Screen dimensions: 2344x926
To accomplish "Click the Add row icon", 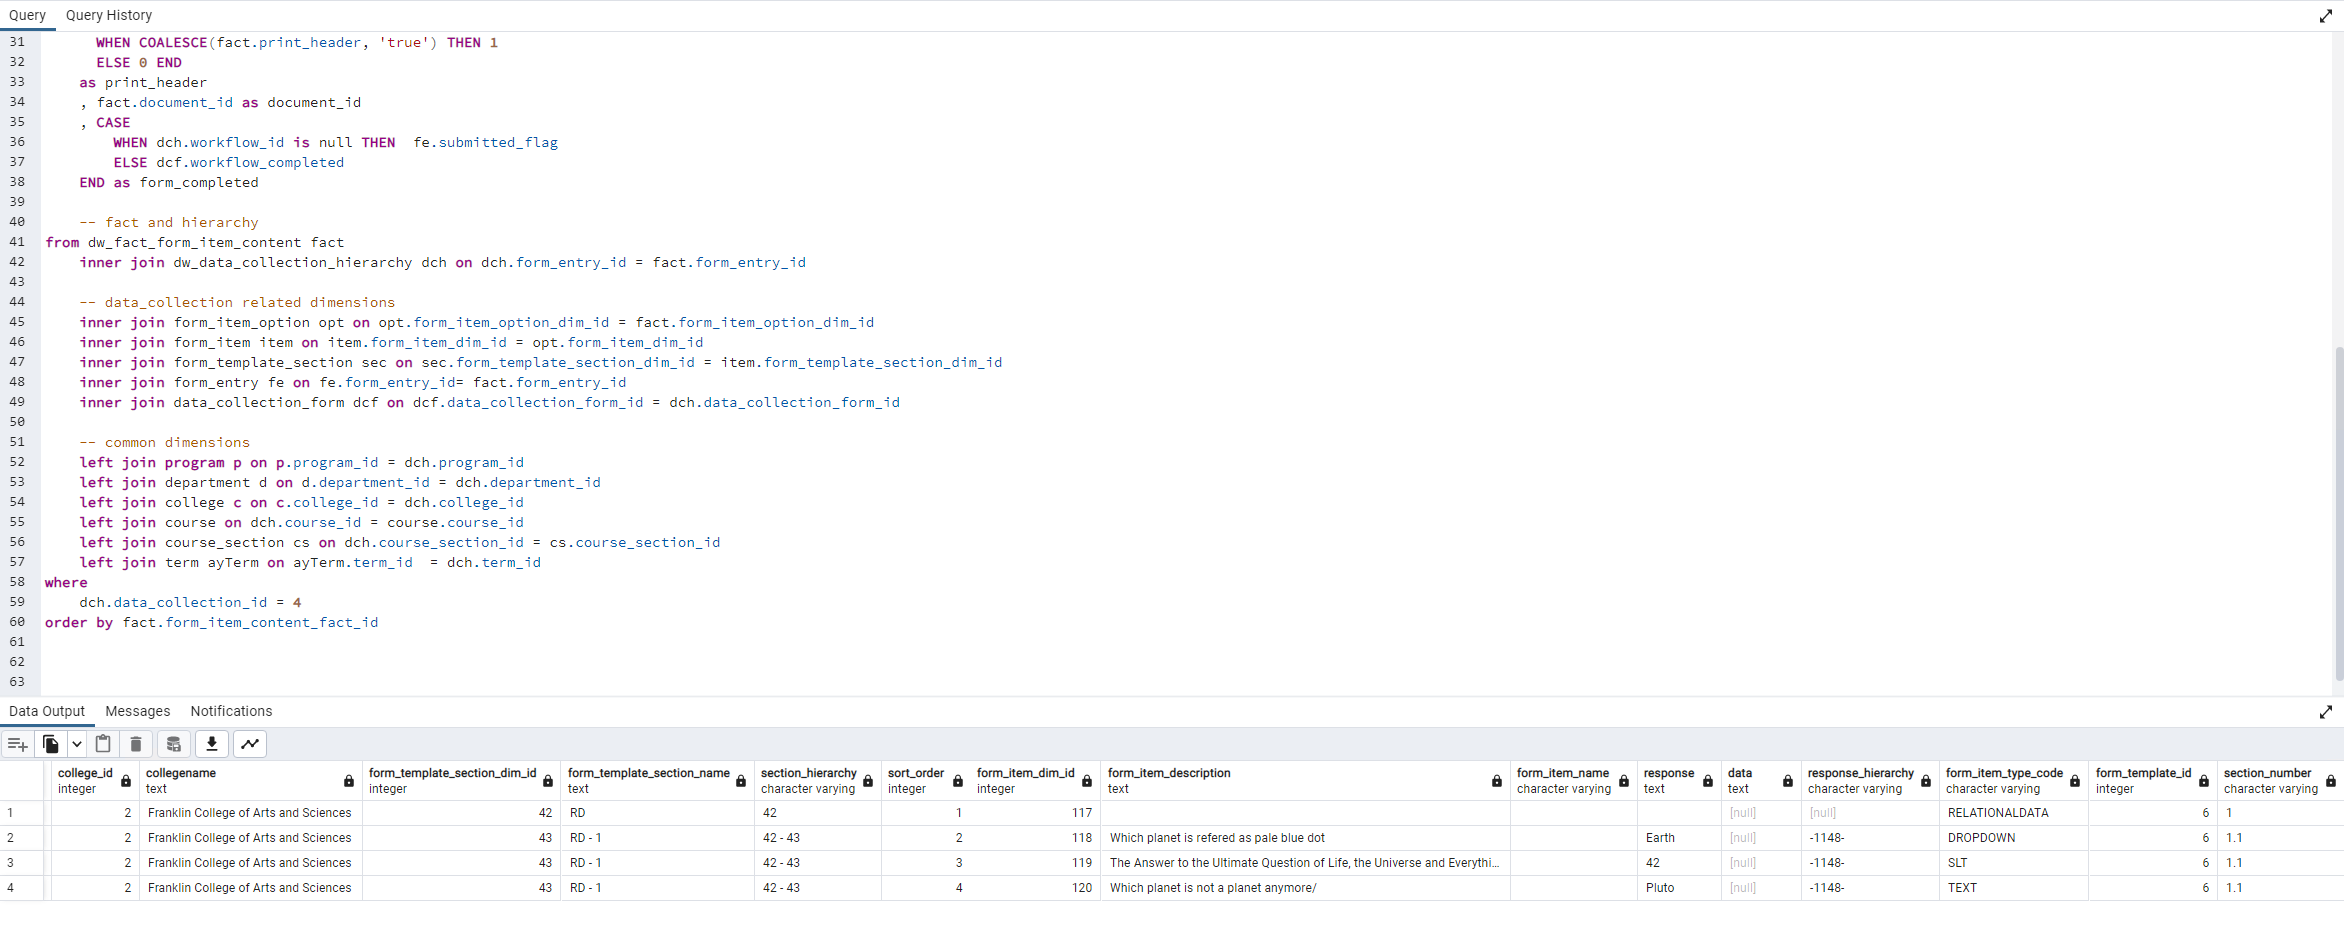I will click(17, 744).
